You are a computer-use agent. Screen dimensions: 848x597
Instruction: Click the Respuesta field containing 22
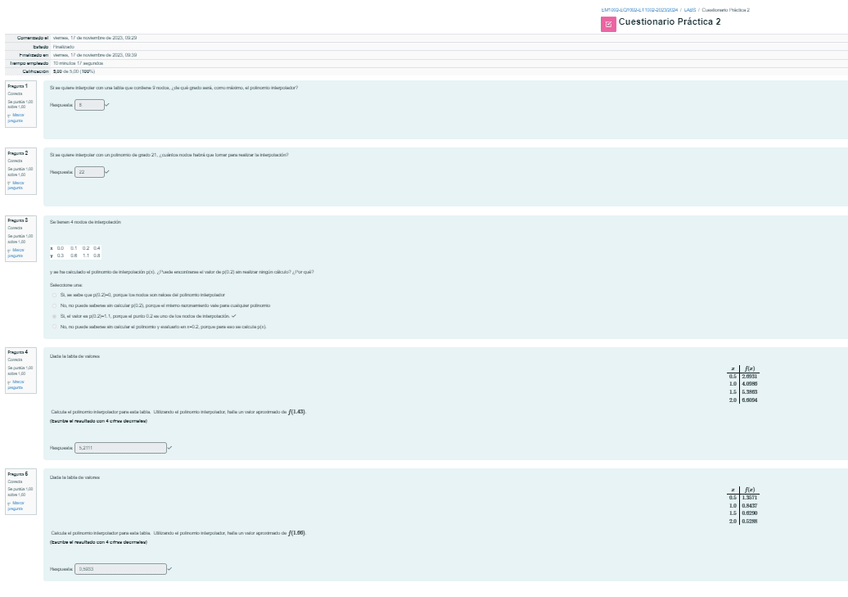(x=89, y=172)
